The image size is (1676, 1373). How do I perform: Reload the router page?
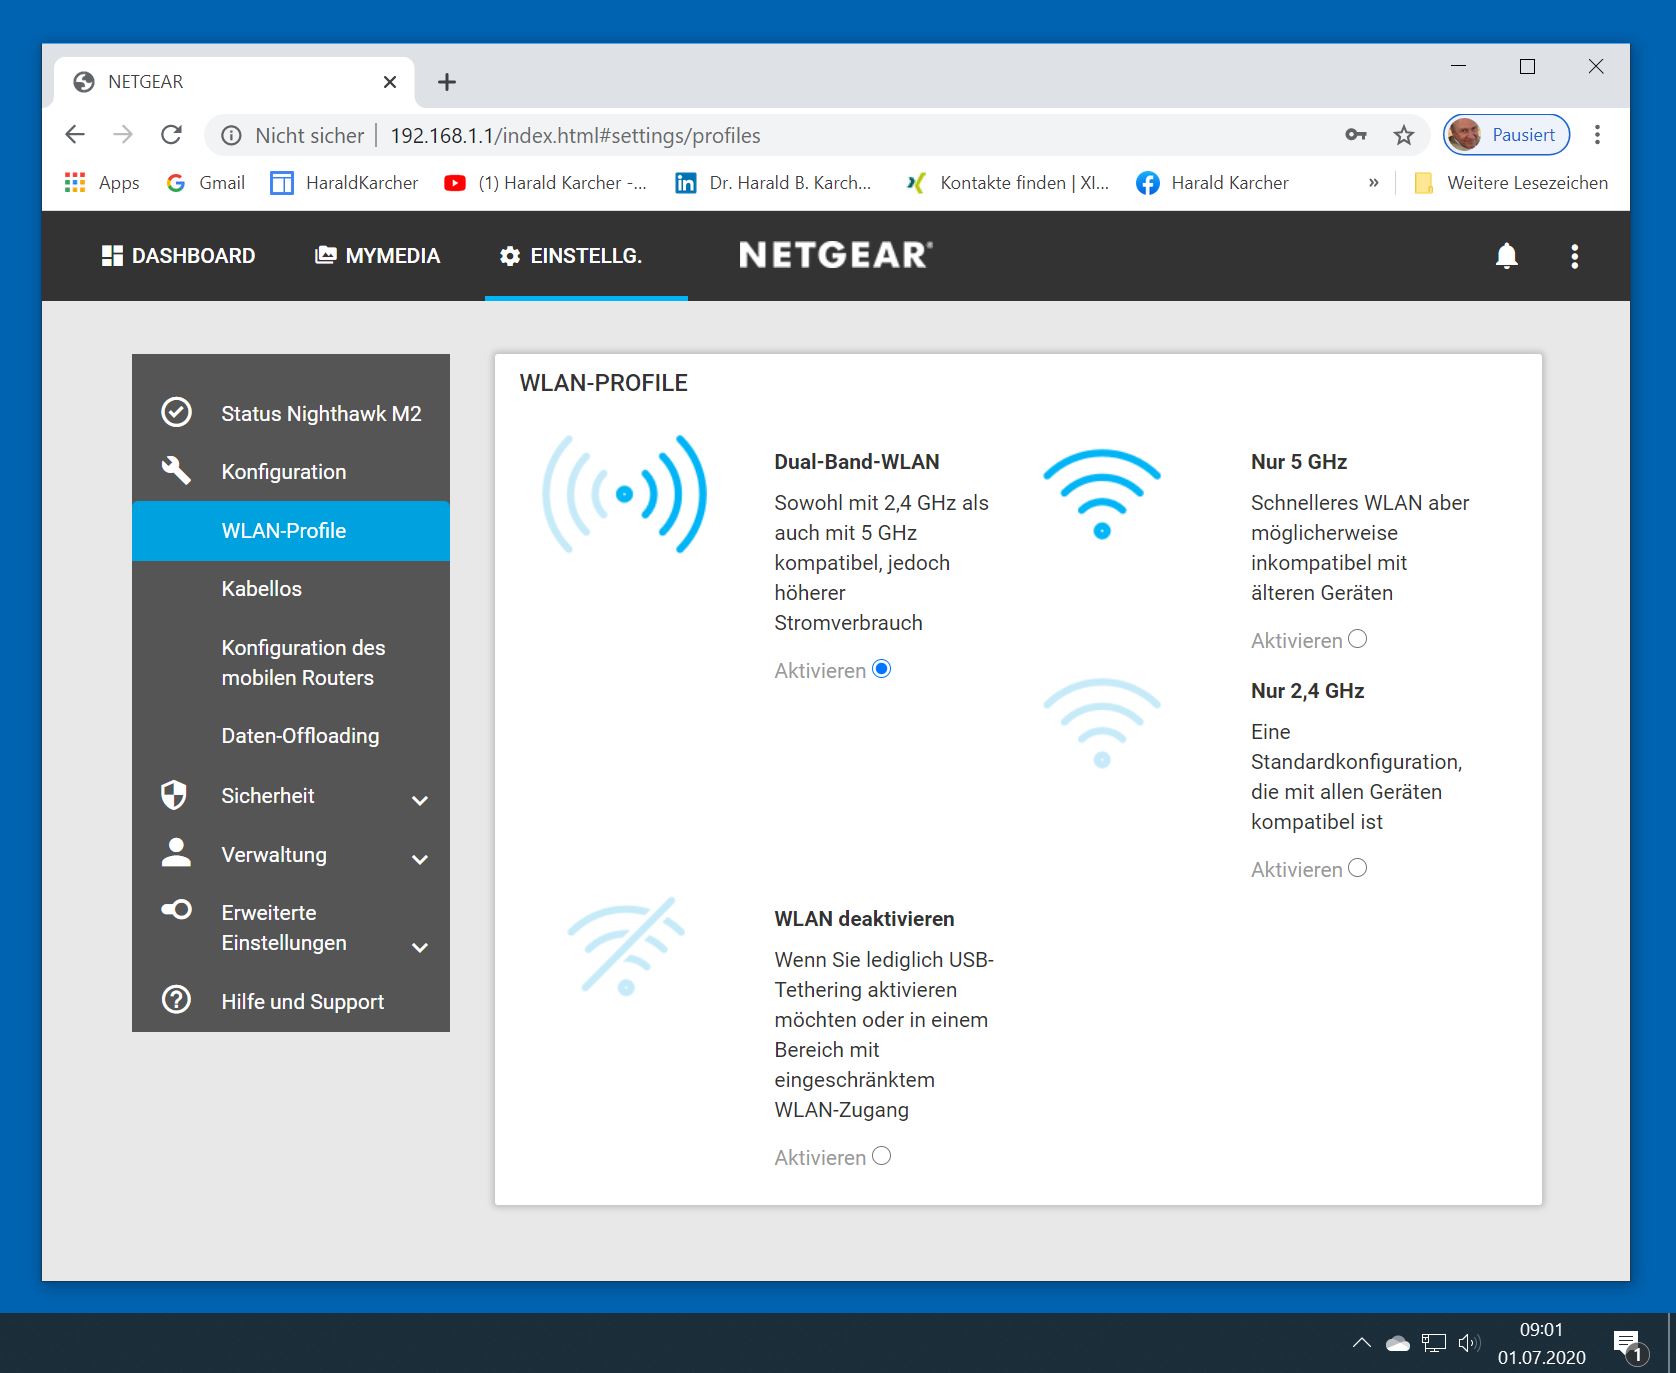tap(172, 135)
